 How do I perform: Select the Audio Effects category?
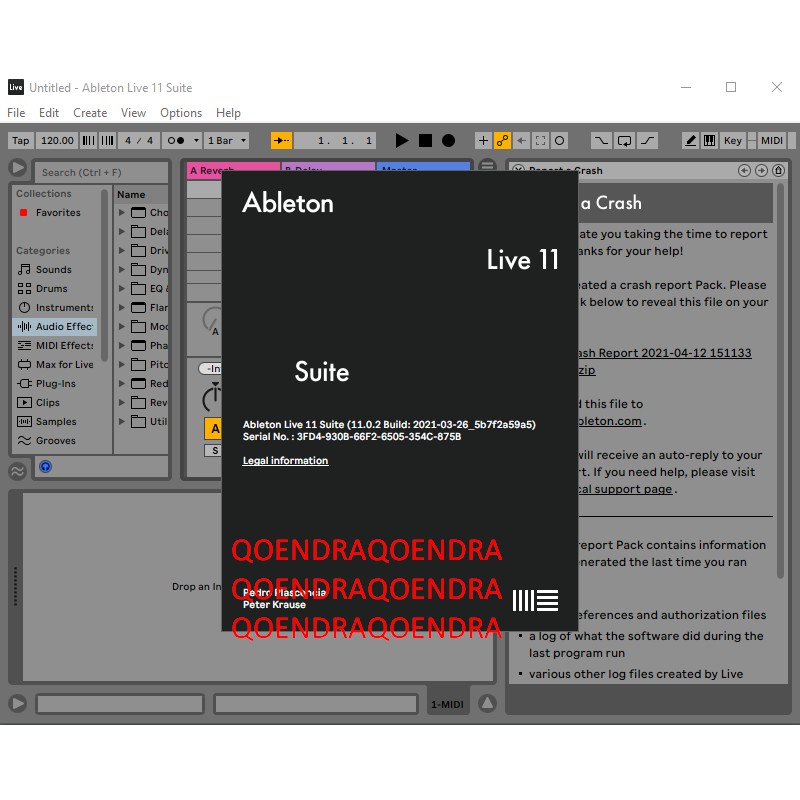point(55,327)
